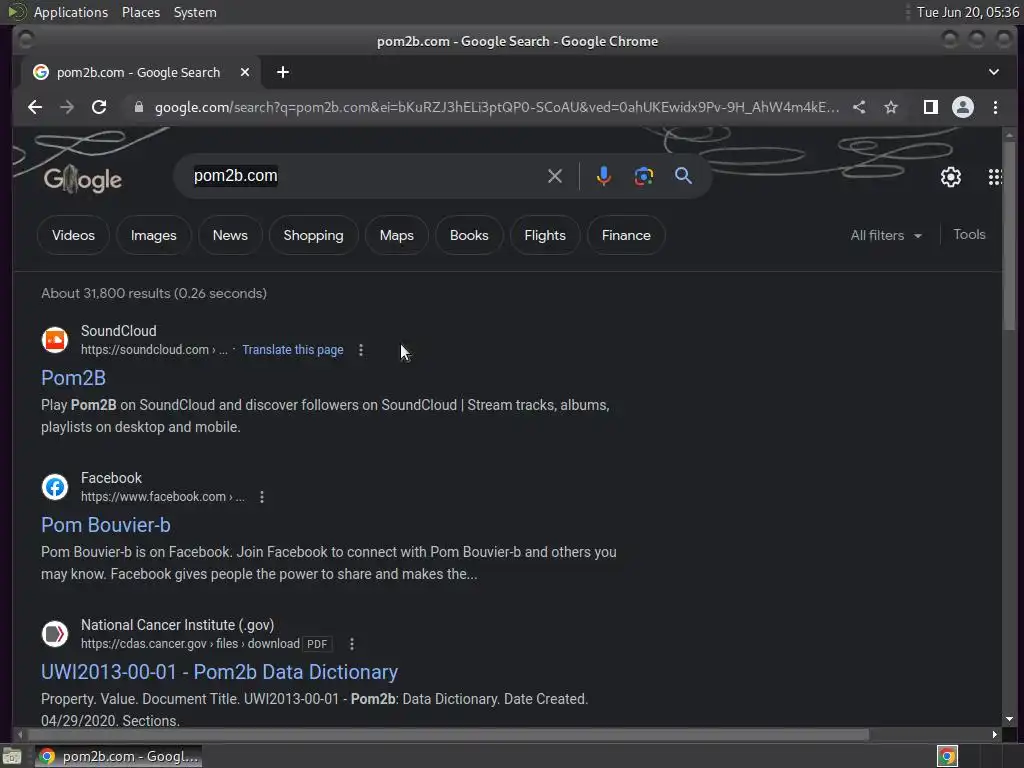Screen dimensions: 1024x768
Task: Go to Google home via the logo
Action: point(82,179)
